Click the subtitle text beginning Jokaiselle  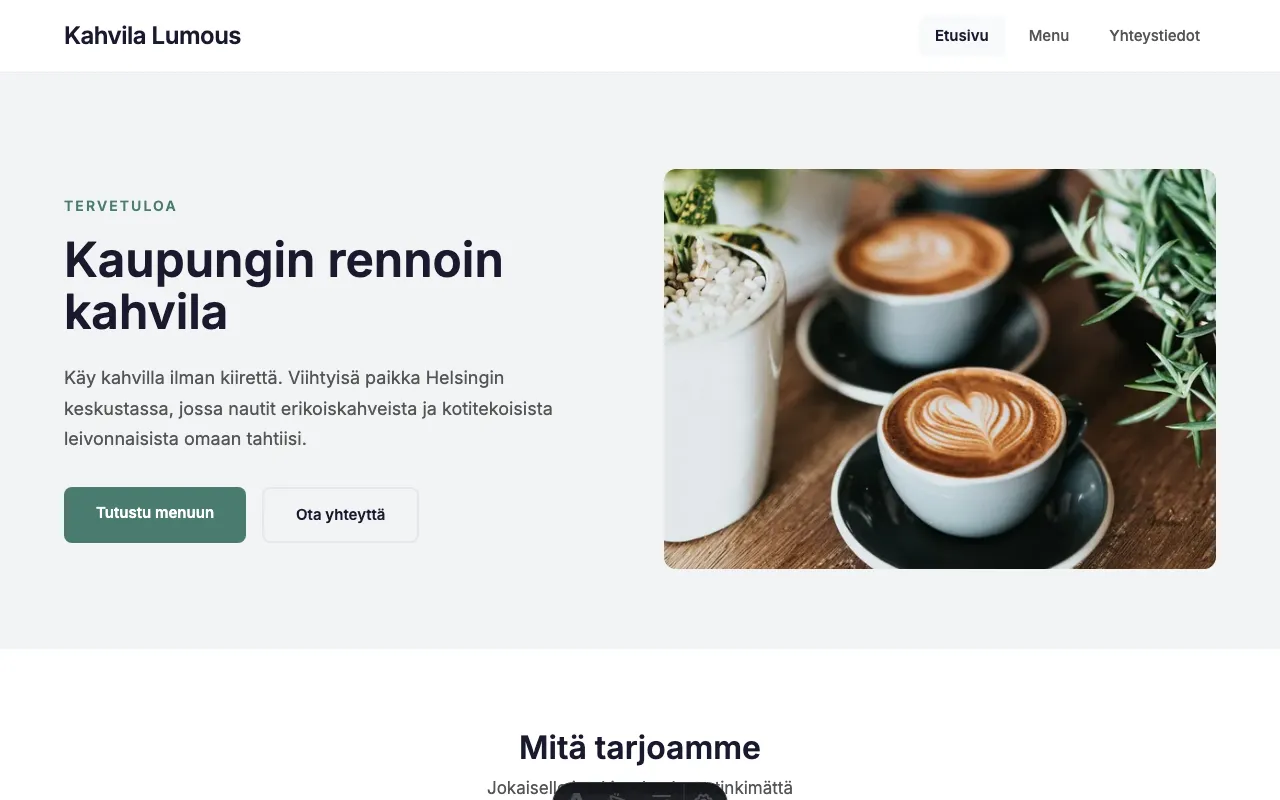pyautogui.click(x=640, y=788)
